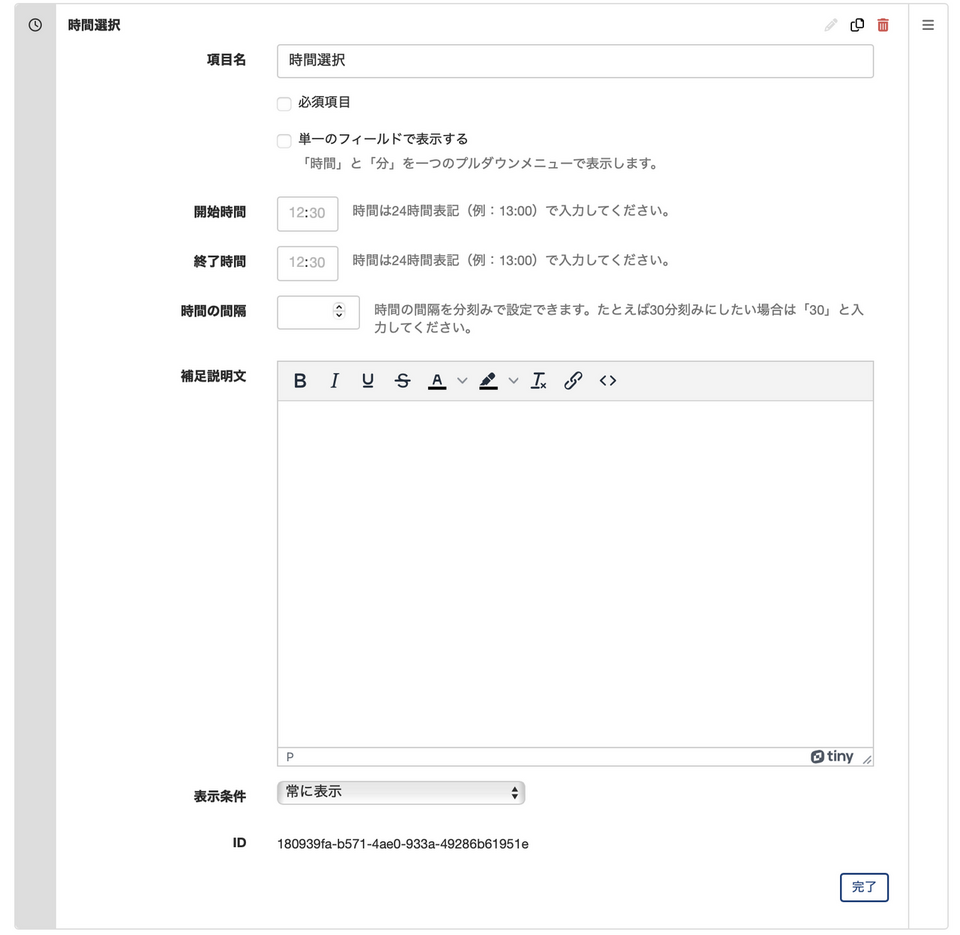This screenshot has height=935, width=960.
Task: Clear formatting with the Tx icon
Action: click(539, 381)
